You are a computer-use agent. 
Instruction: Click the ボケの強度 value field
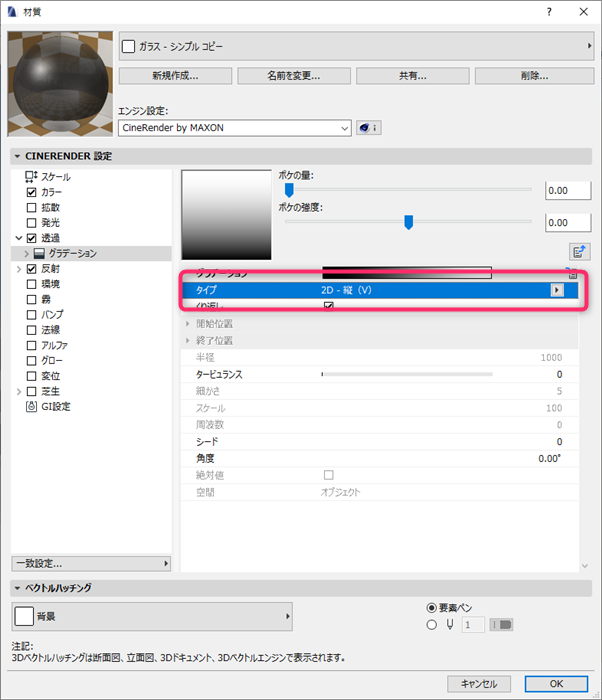[568, 223]
